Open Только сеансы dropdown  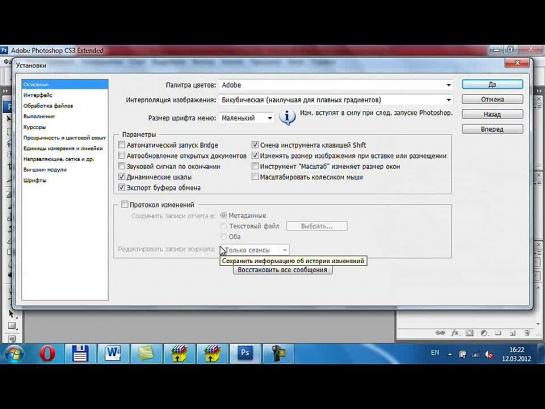click(254, 250)
